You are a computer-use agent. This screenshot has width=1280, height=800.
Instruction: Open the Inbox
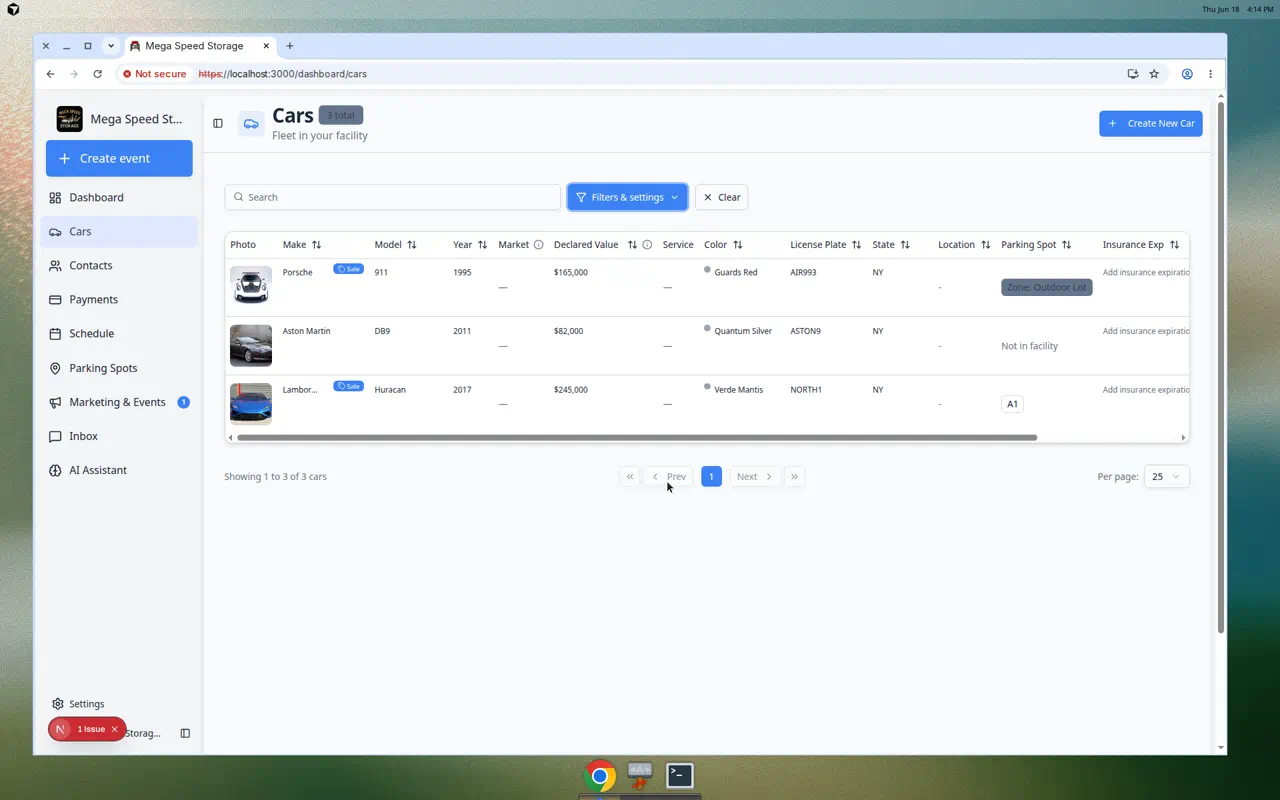119,436
